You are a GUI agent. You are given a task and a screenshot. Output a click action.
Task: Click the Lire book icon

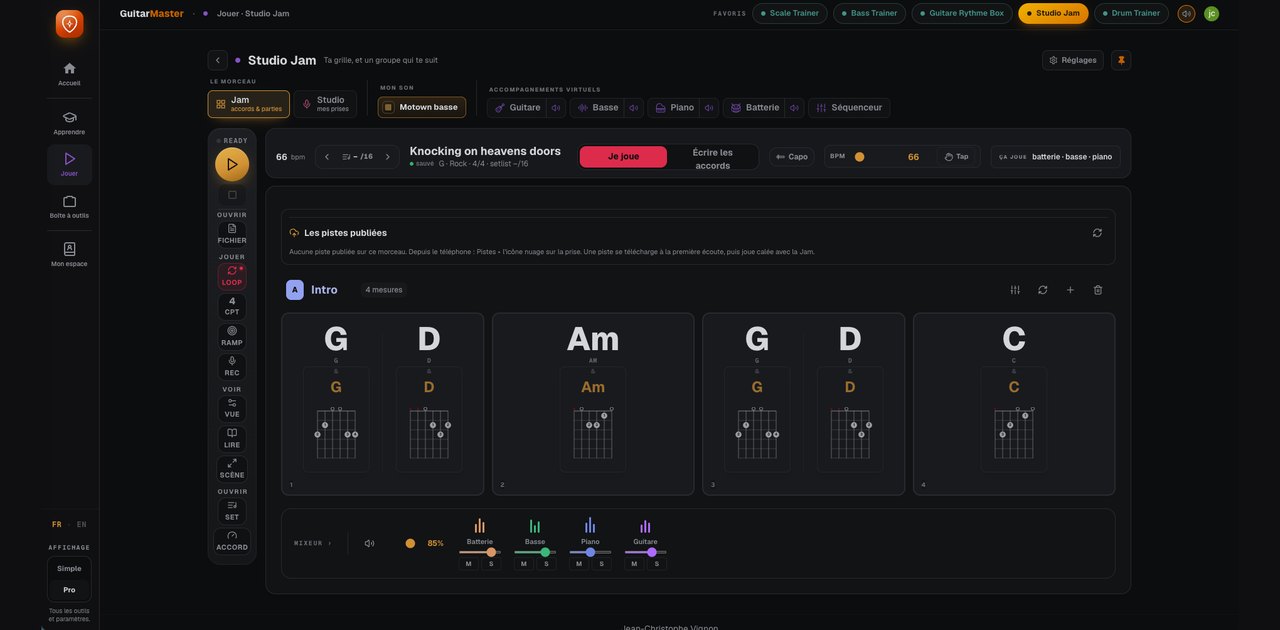232,438
